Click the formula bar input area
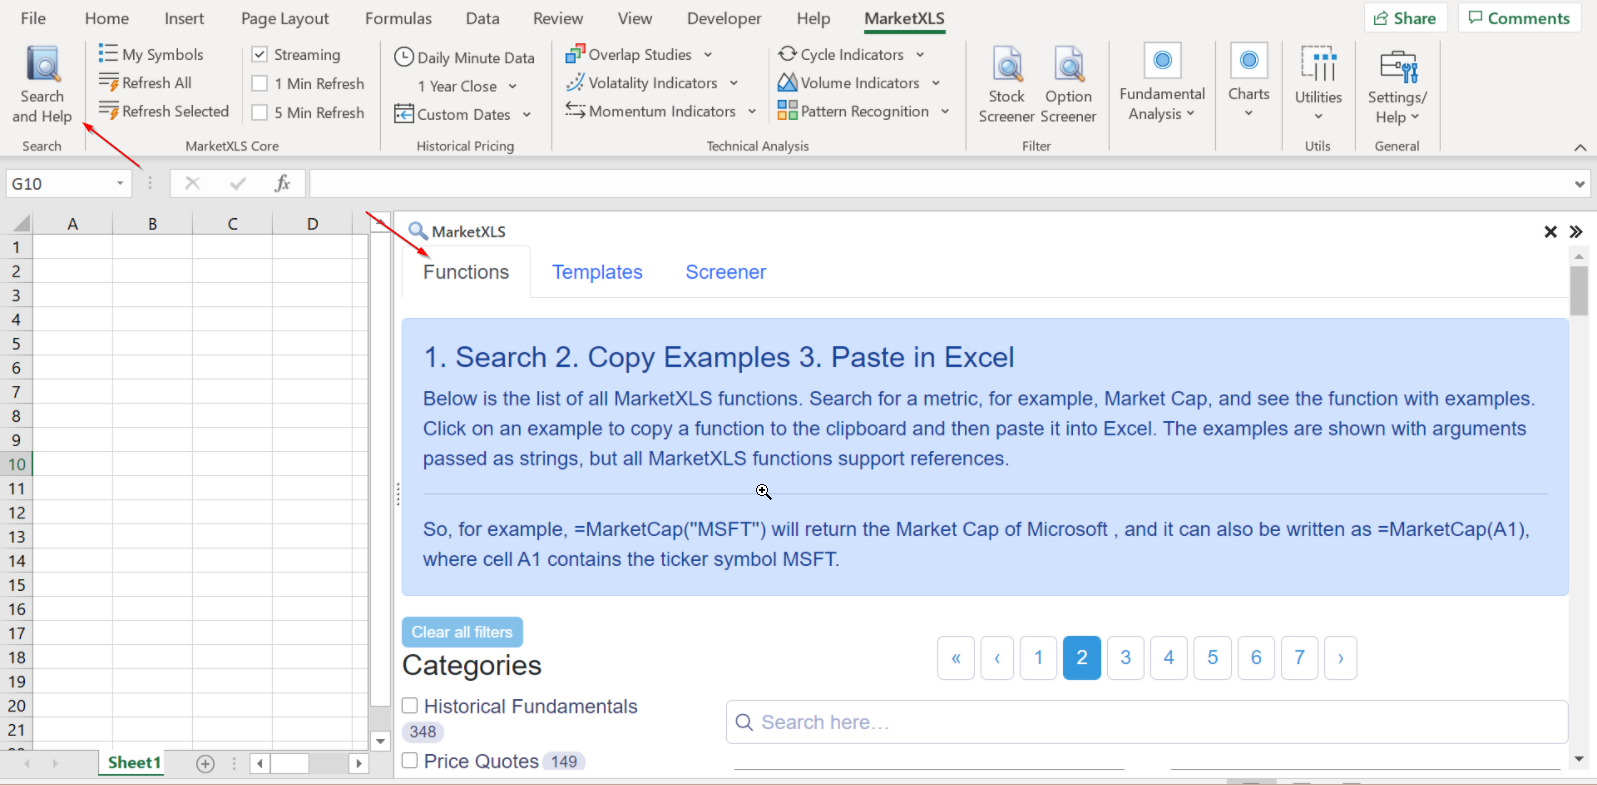1597x786 pixels. coord(940,184)
